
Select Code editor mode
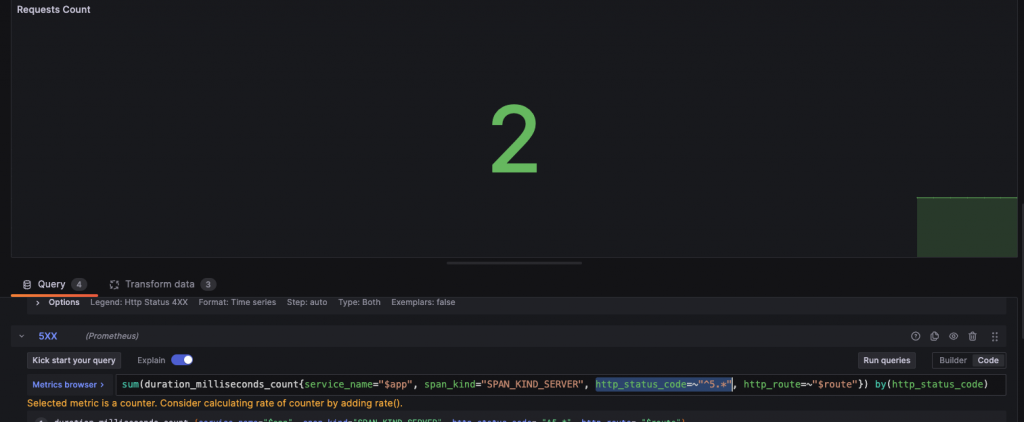coord(988,361)
